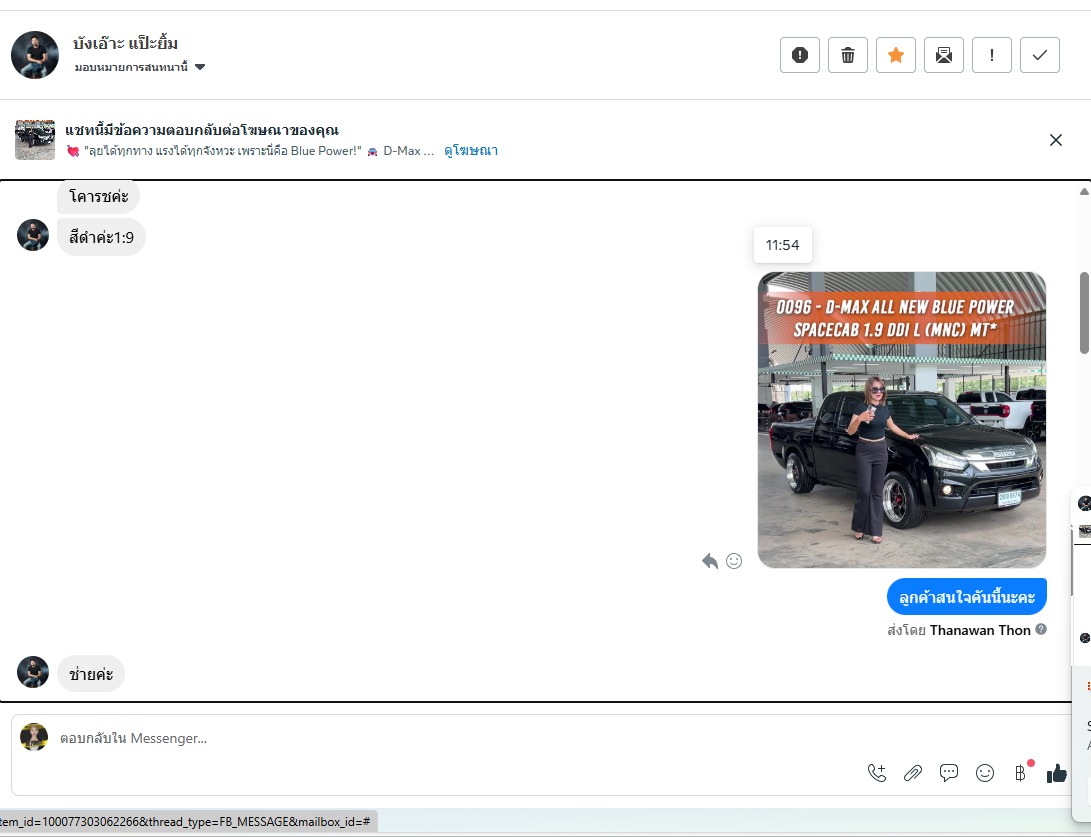This screenshot has height=837, width=1091.
Task: Click sender avatar beside ช่ายค่ะ message
Action: click(33, 671)
